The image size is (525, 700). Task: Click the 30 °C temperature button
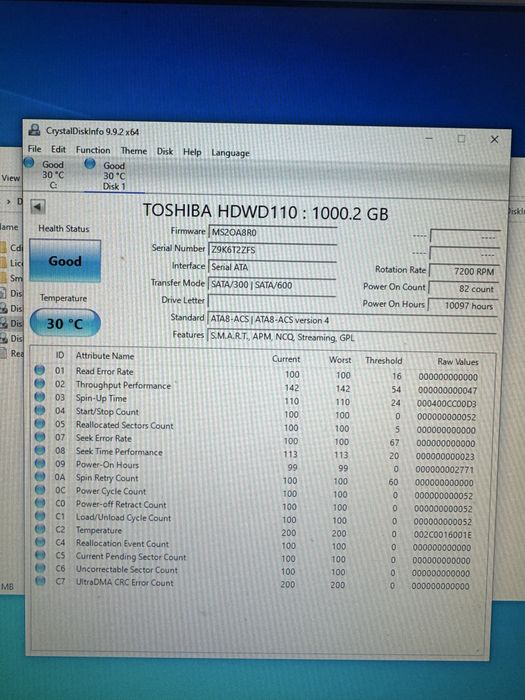[65, 323]
